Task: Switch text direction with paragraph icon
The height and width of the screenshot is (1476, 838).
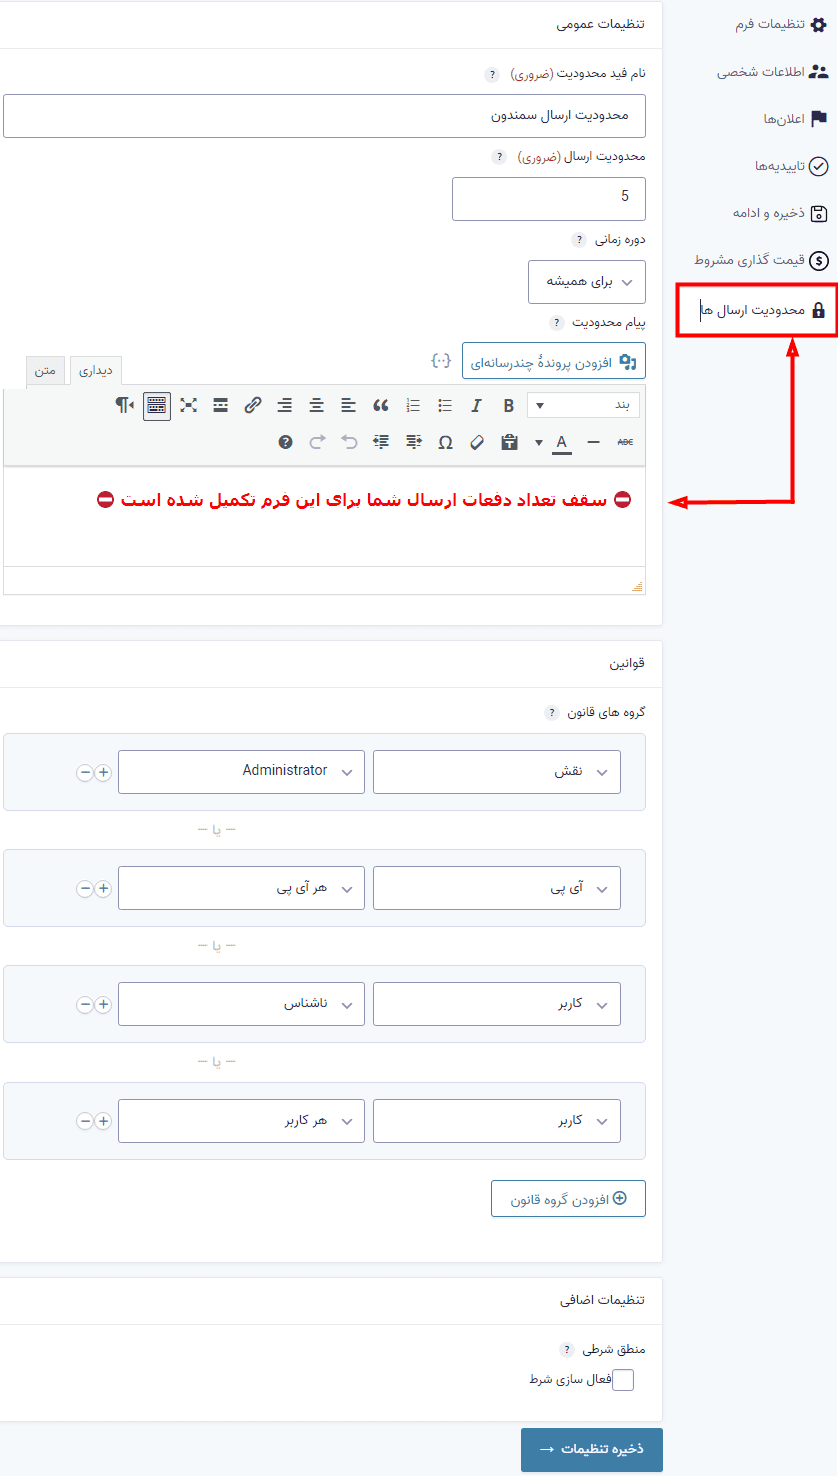Action: 124,405
